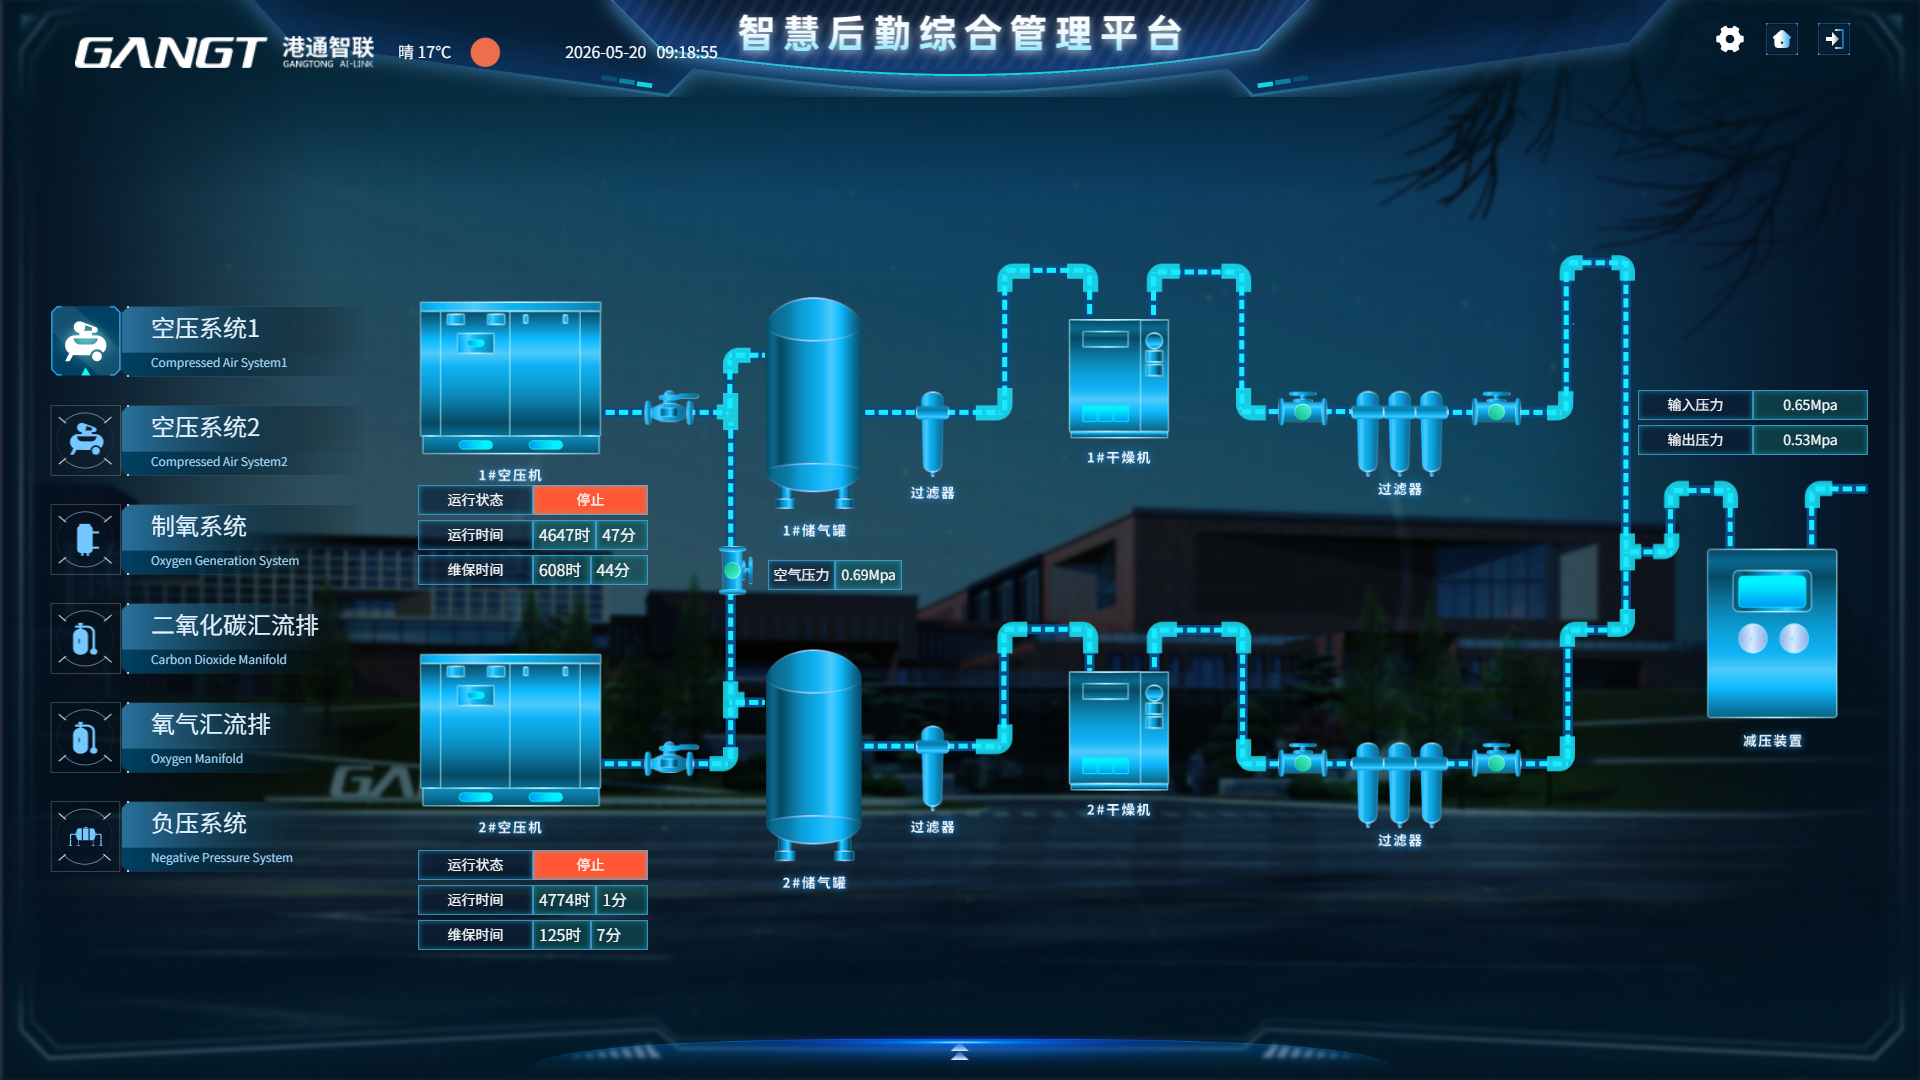This screenshot has height=1080, width=1920.
Task: Click the 1#空压机 停止 status button
Action: pos(590,500)
